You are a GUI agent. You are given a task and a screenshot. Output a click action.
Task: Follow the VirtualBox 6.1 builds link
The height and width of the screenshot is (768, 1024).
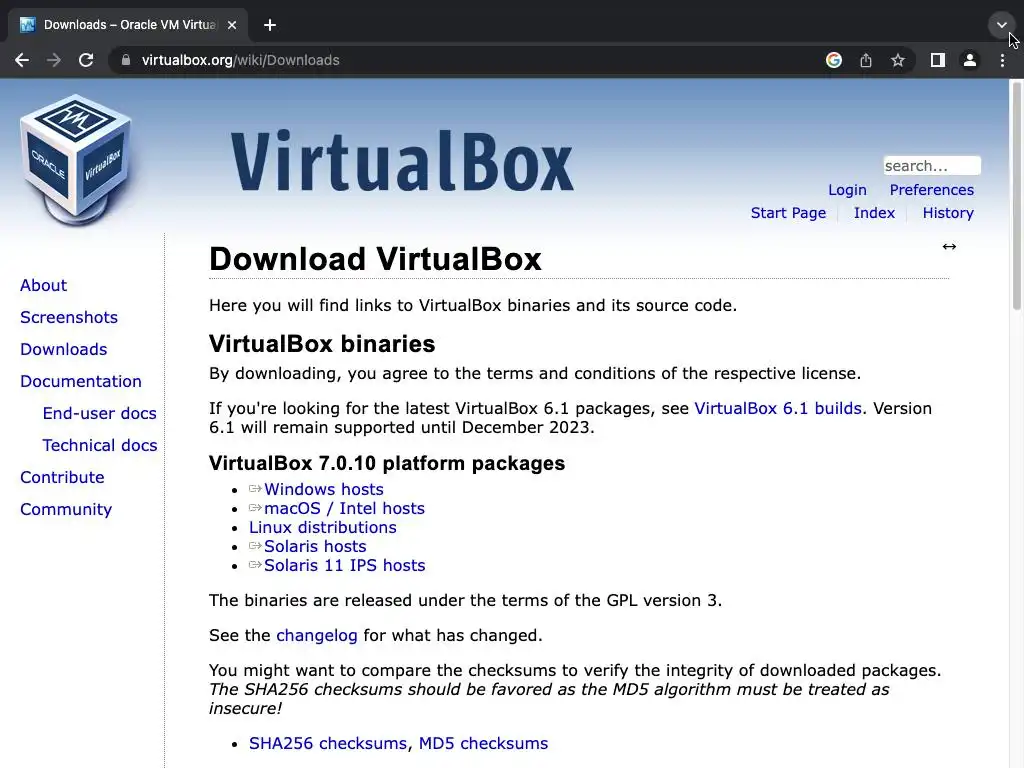[x=778, y=408]
